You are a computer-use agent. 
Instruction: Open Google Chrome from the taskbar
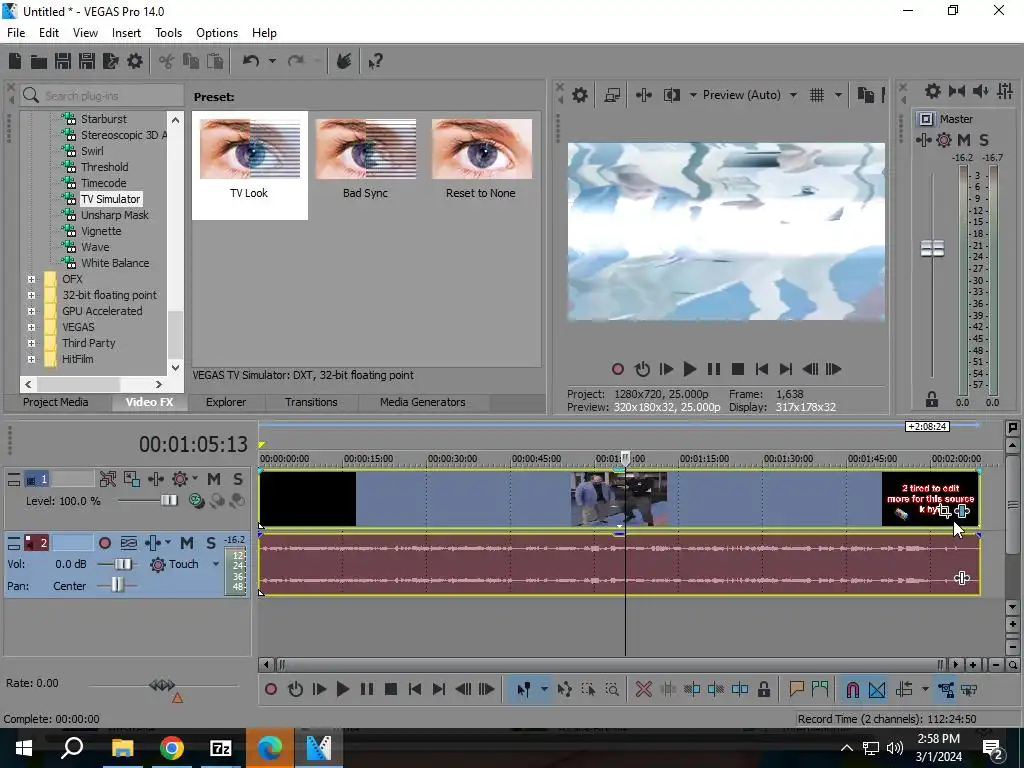(x=172, y=748)
